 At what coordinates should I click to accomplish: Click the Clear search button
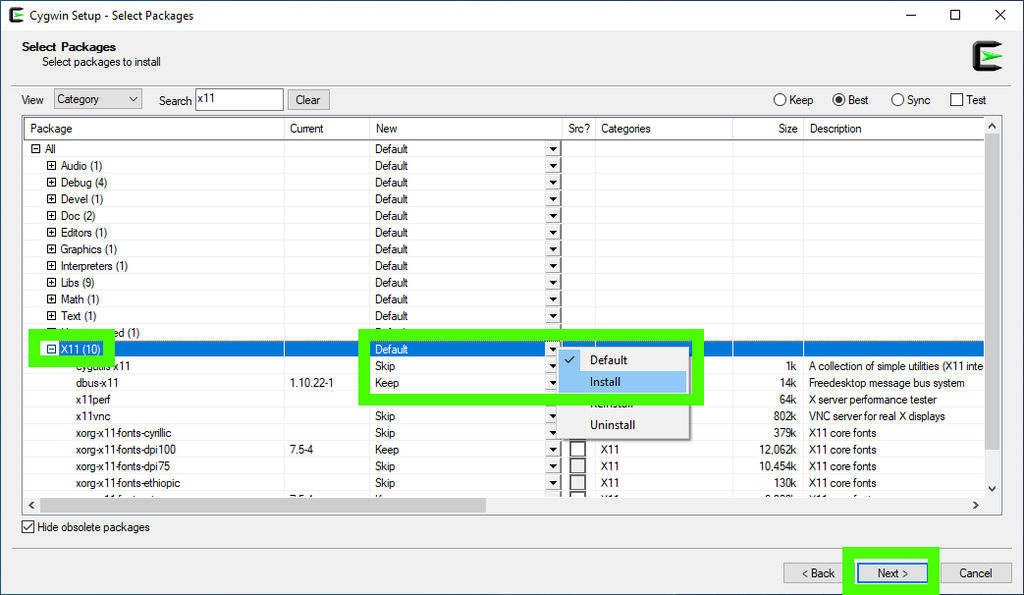pos(308,100)
